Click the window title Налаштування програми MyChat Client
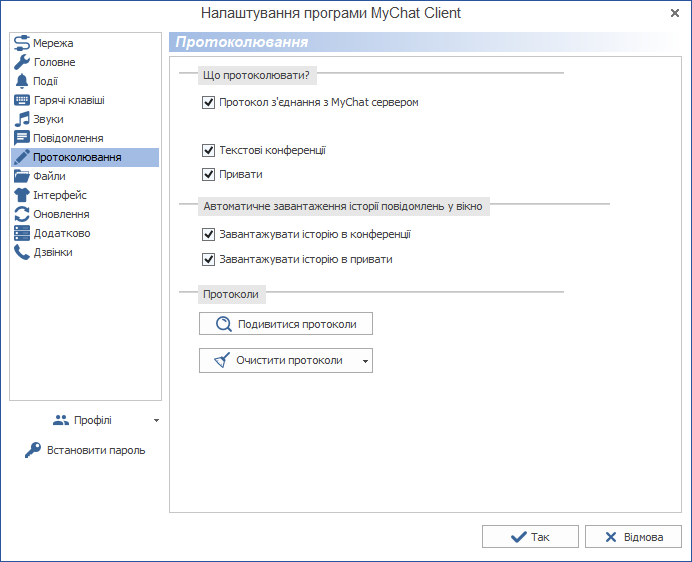This screenshot has width=692, height=562. tap(331, 13)
